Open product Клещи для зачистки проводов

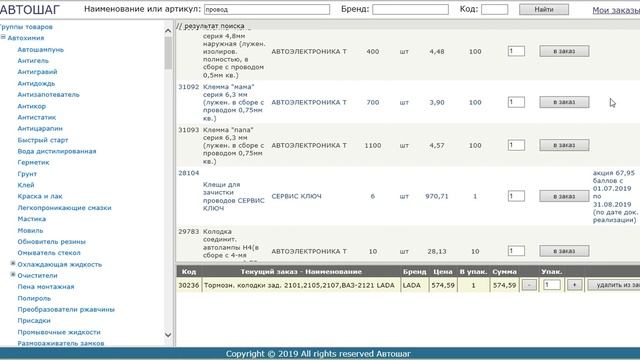(233, 196)
